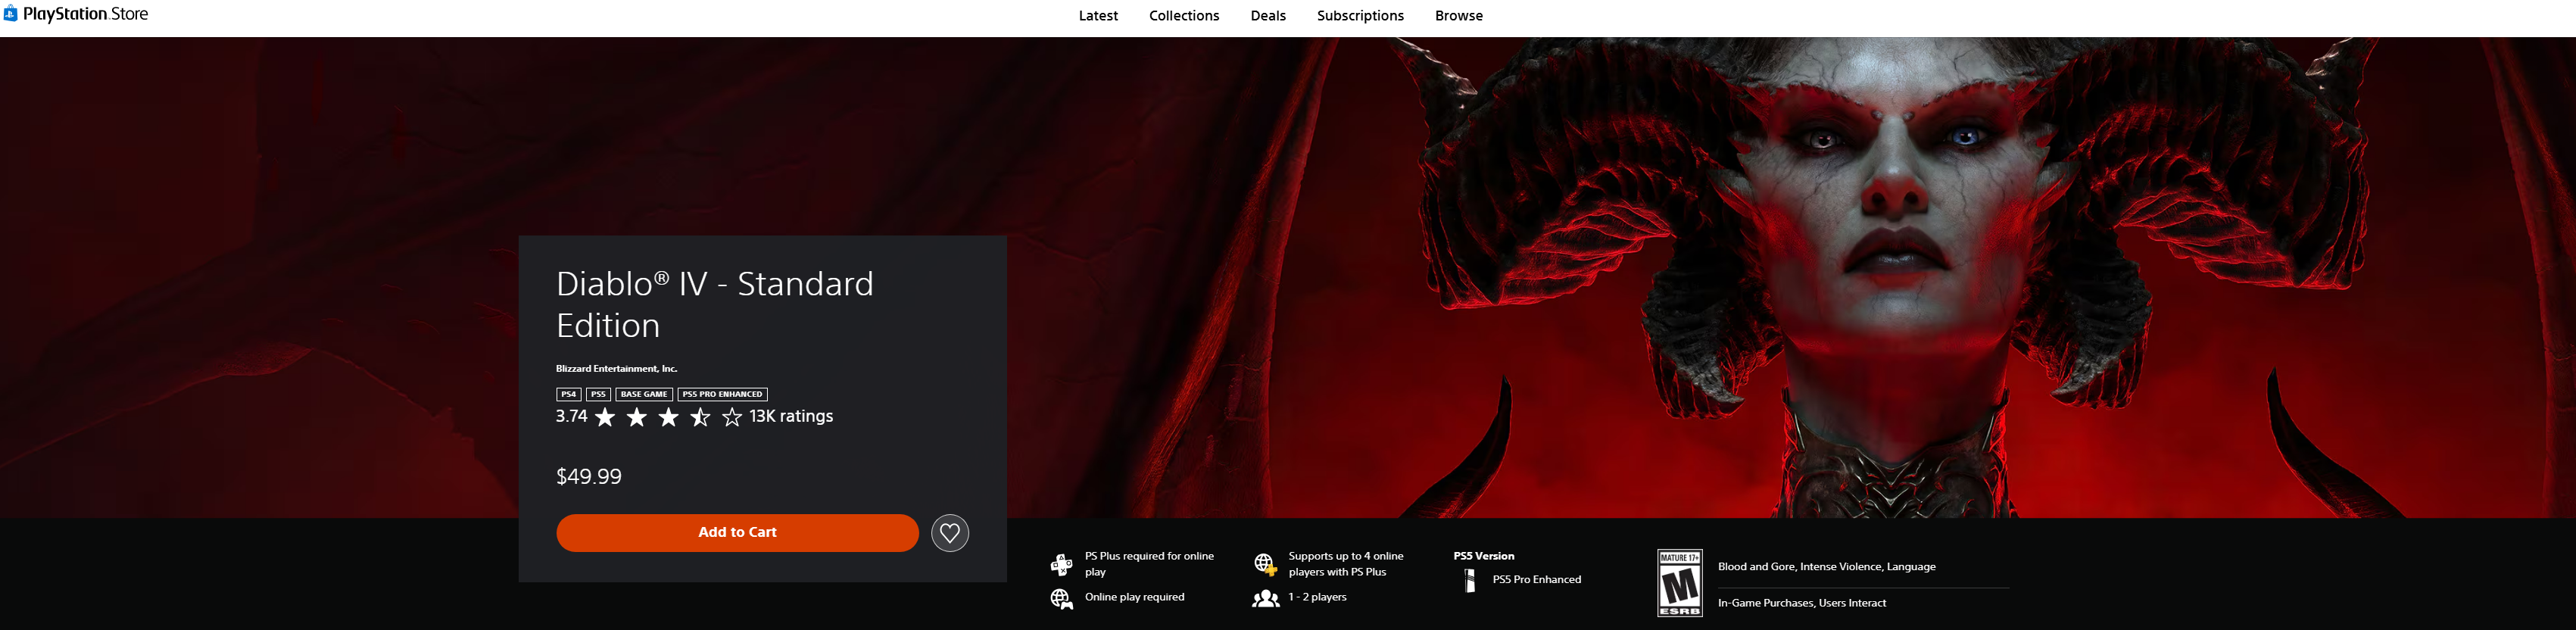The height and width of the screenshot is (630, 2576).
Task: Click the PS5 Pro Enhanced tag
Action: click(x=722, y=394)
